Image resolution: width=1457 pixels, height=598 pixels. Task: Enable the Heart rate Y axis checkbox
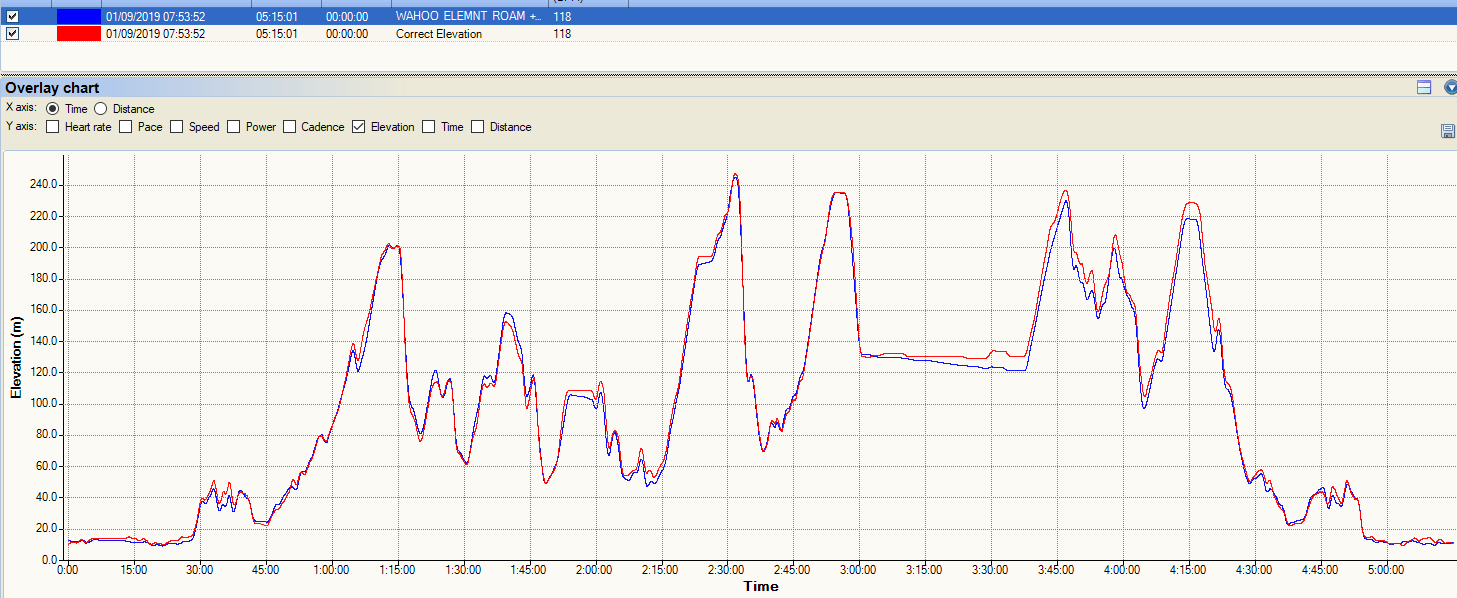(52, 127)
